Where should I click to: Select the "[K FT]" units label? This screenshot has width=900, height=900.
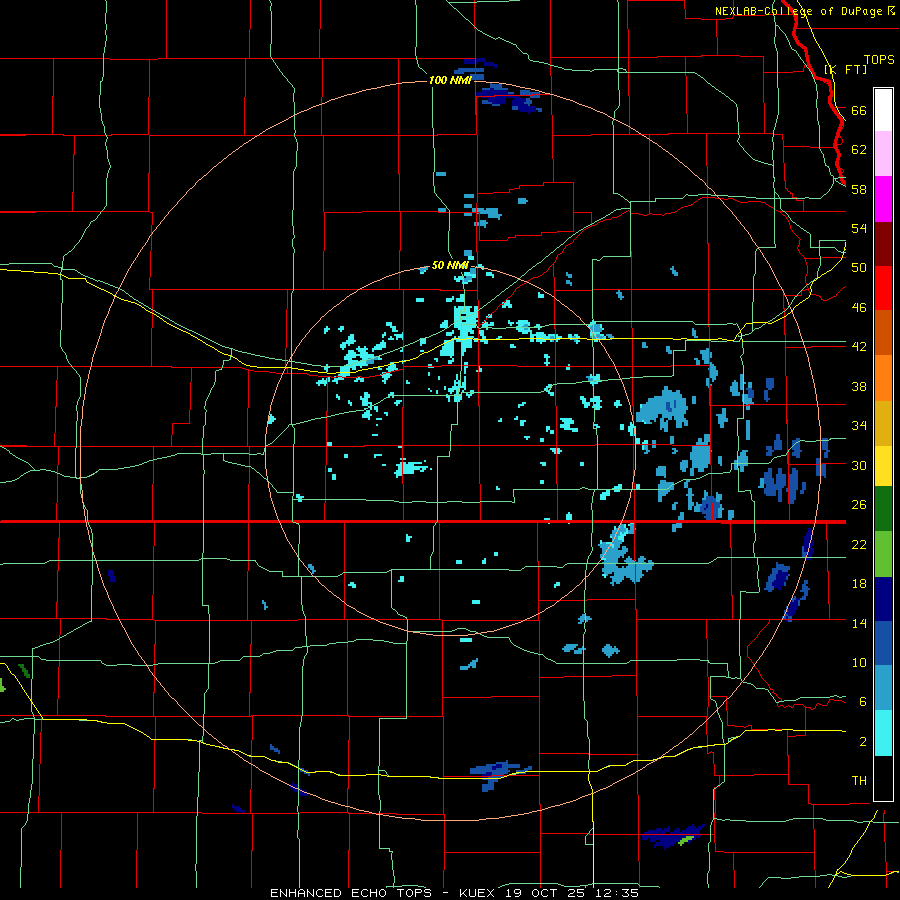click(x=845, y=69)
